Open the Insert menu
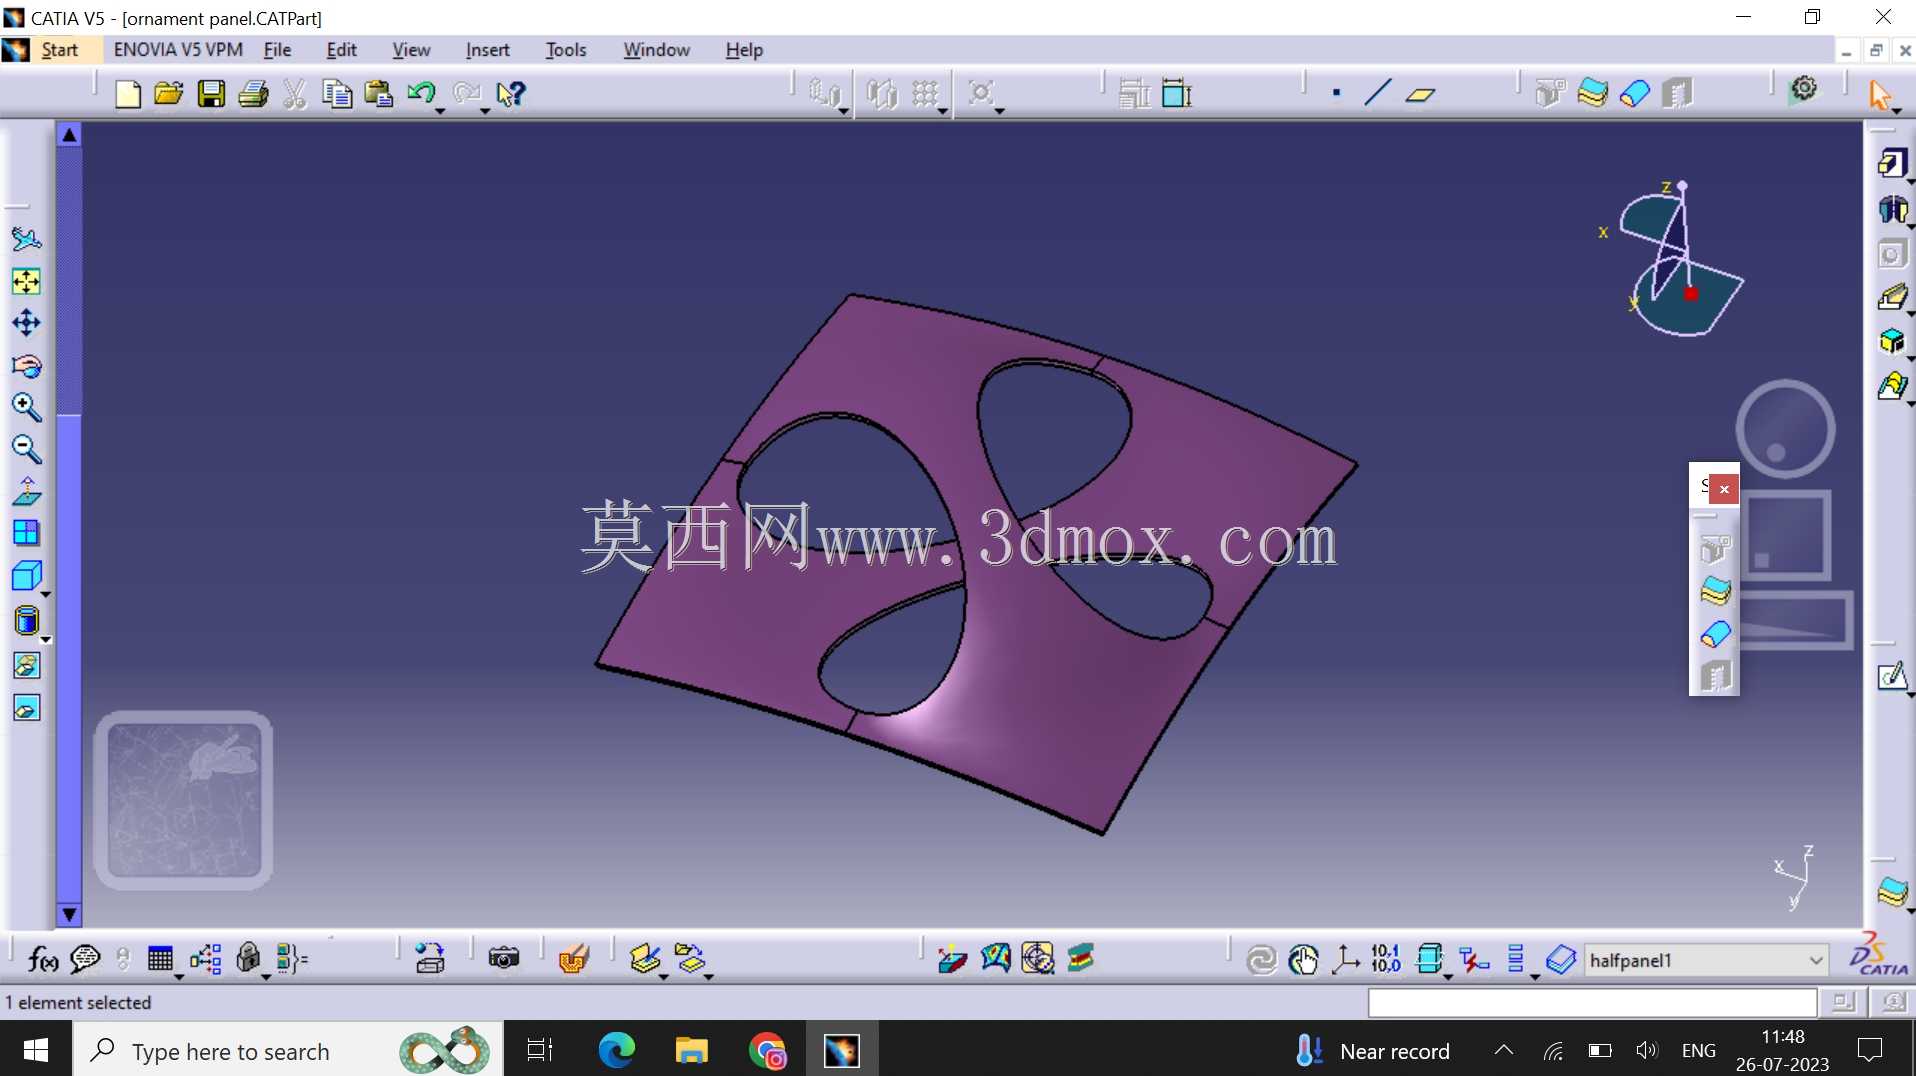1916x1076 pixels. (487, 50)
